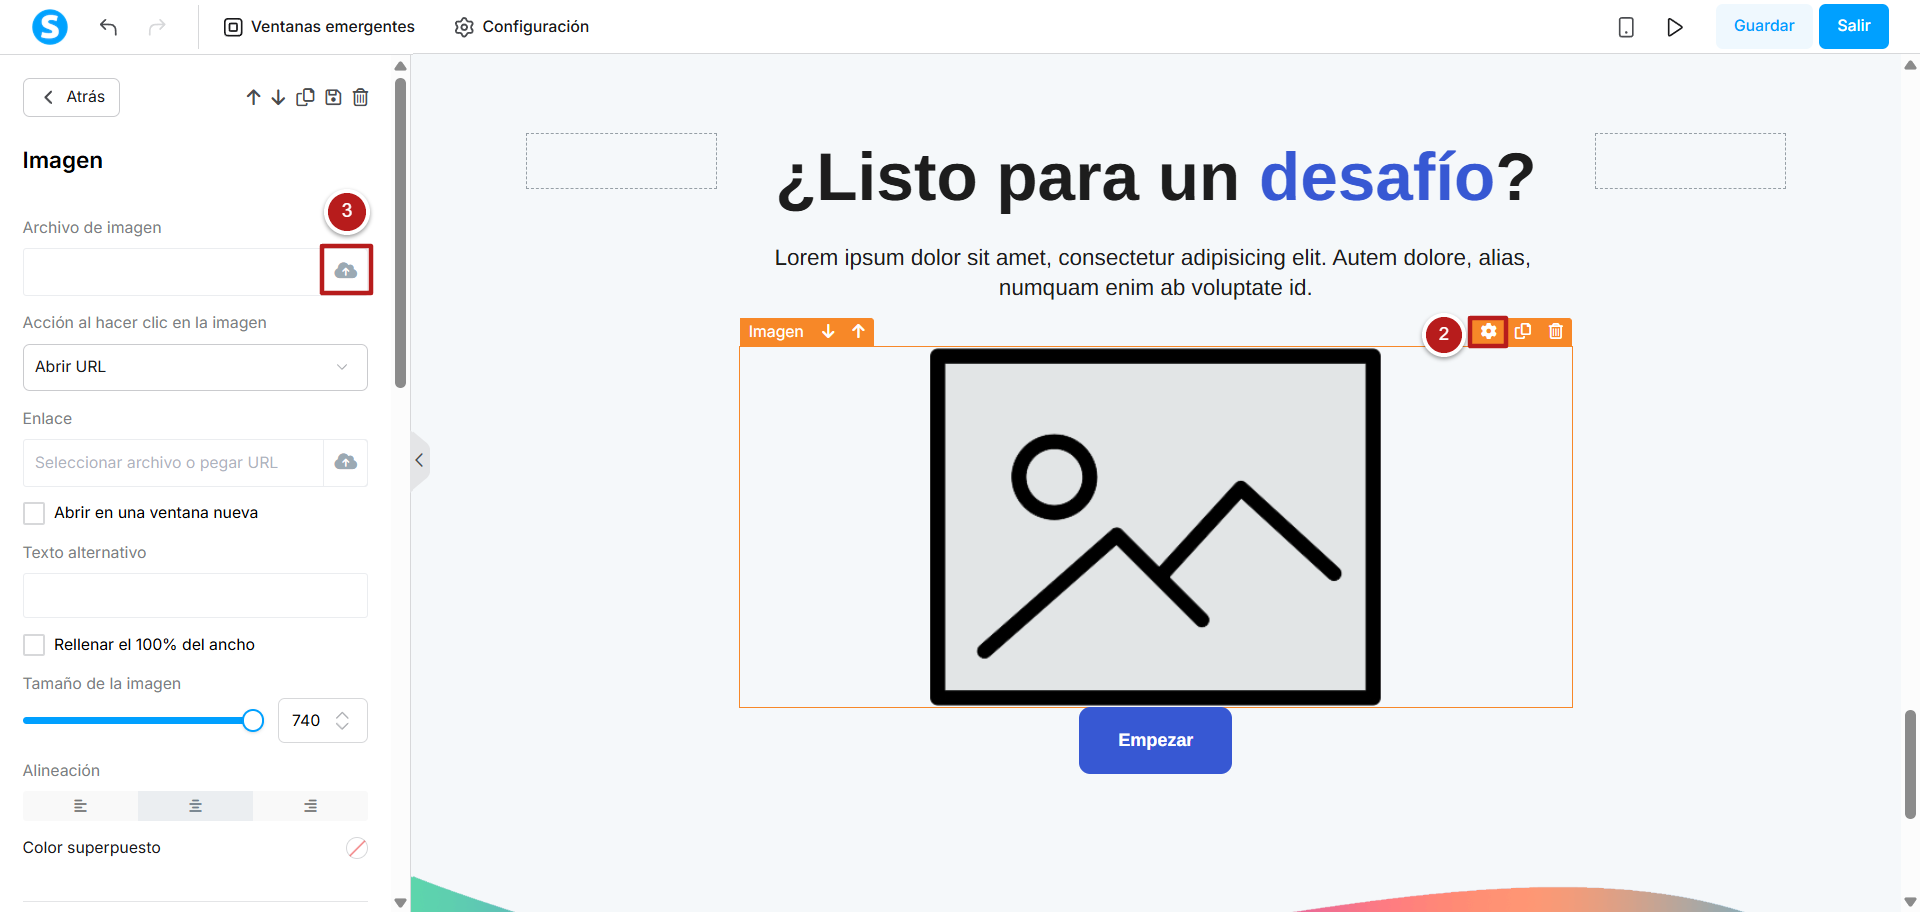Align image to the center

tap(195, 806)
